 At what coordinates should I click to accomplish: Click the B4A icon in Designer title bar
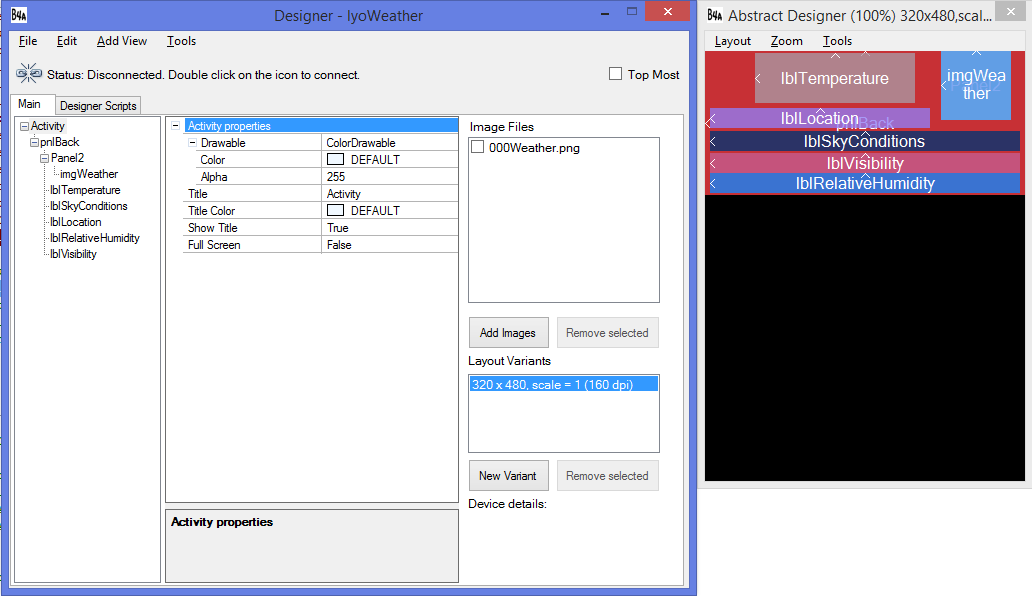click(19, 15)
